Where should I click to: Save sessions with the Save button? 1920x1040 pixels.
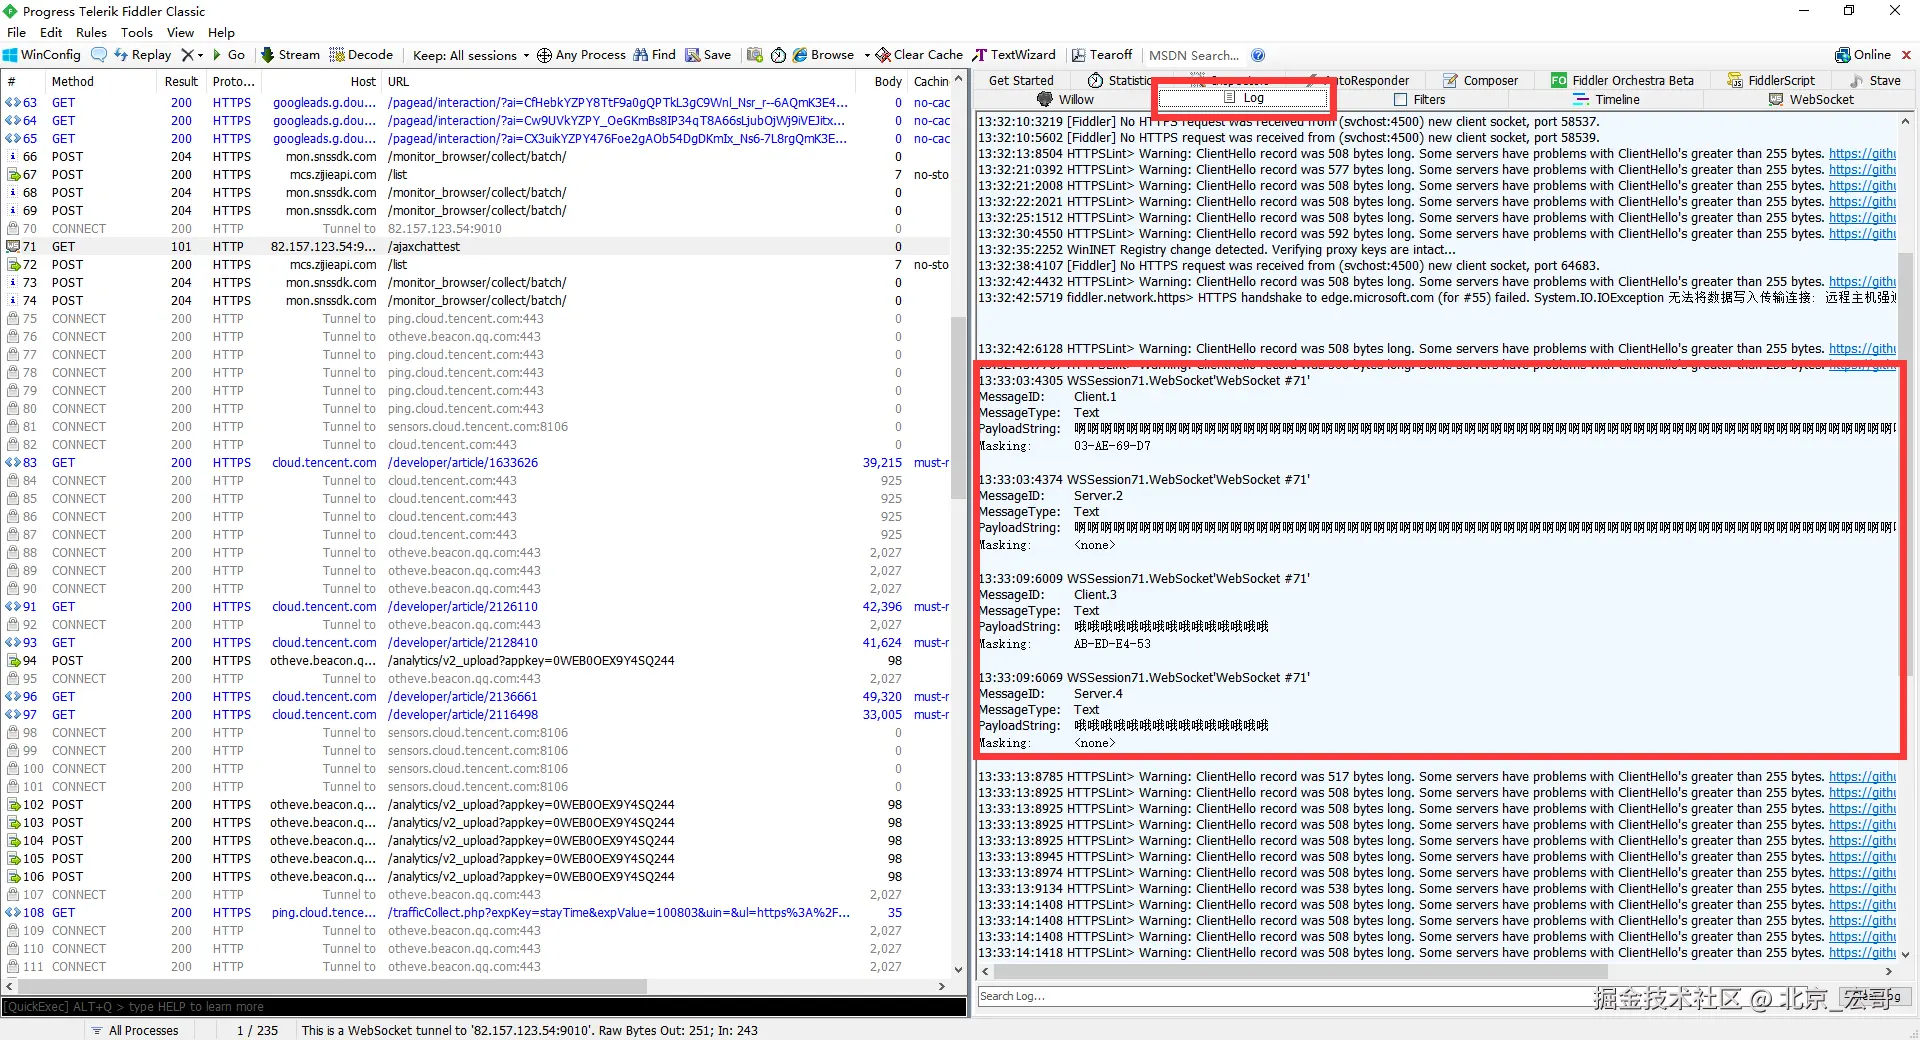(x=708, y=55)
